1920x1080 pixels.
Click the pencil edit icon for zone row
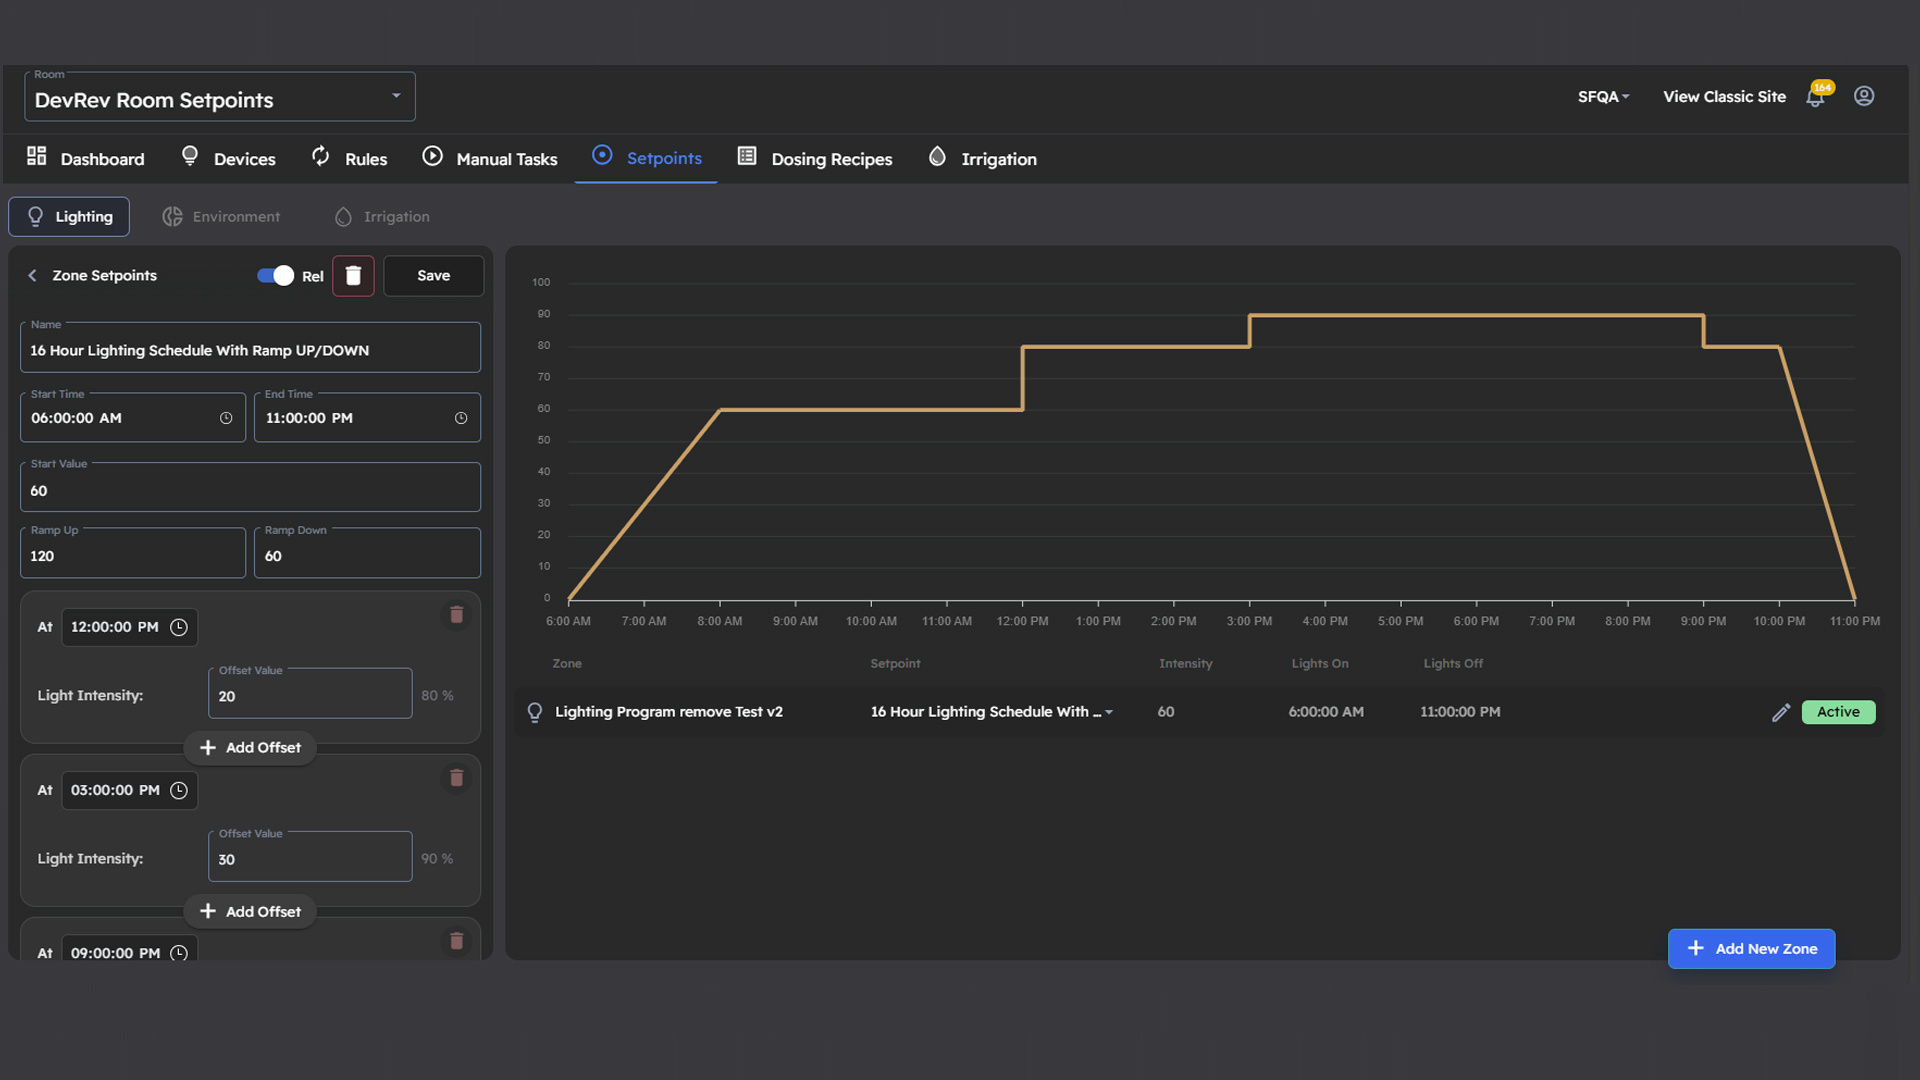[x=1781, y=712]
